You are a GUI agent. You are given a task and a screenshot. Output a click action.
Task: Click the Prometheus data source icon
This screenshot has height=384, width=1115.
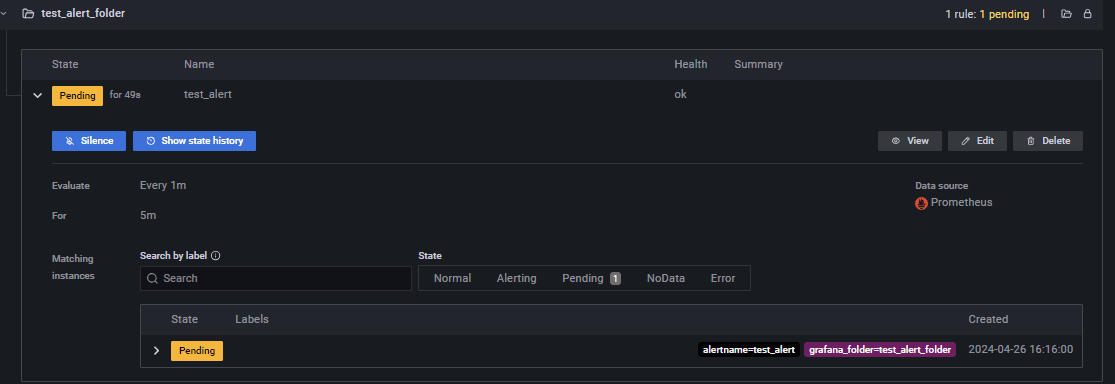pyautogui.click(x=921, y=203)
